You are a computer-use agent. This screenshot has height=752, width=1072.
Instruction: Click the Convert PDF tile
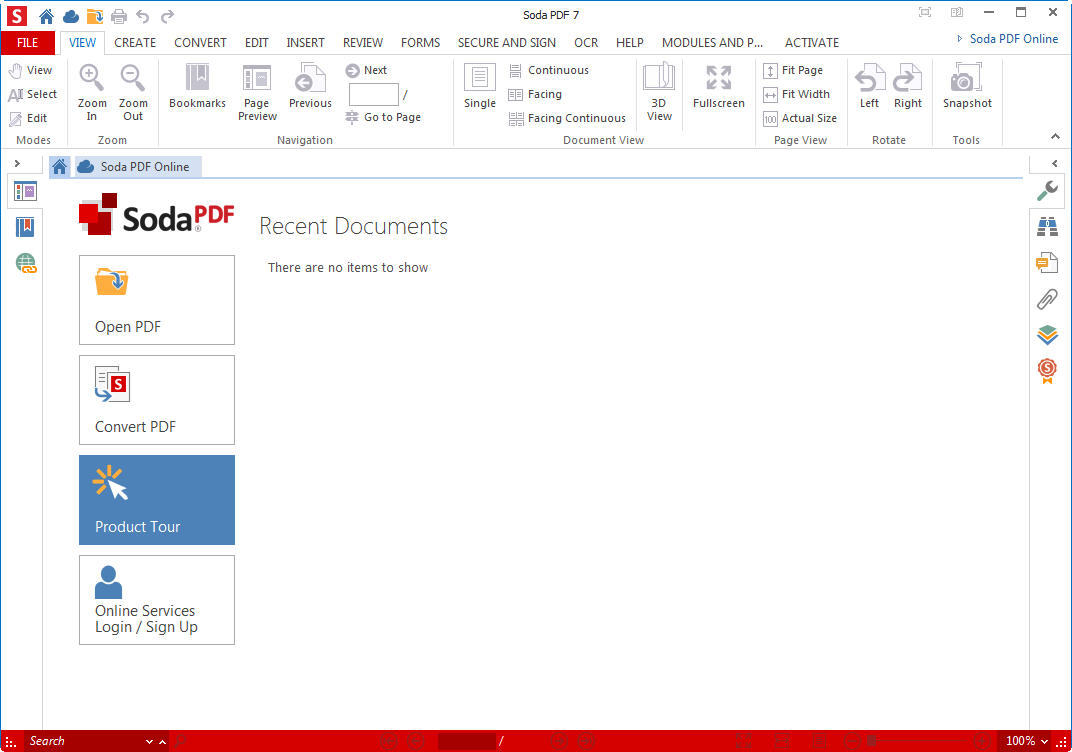click(x=156, y=400)
